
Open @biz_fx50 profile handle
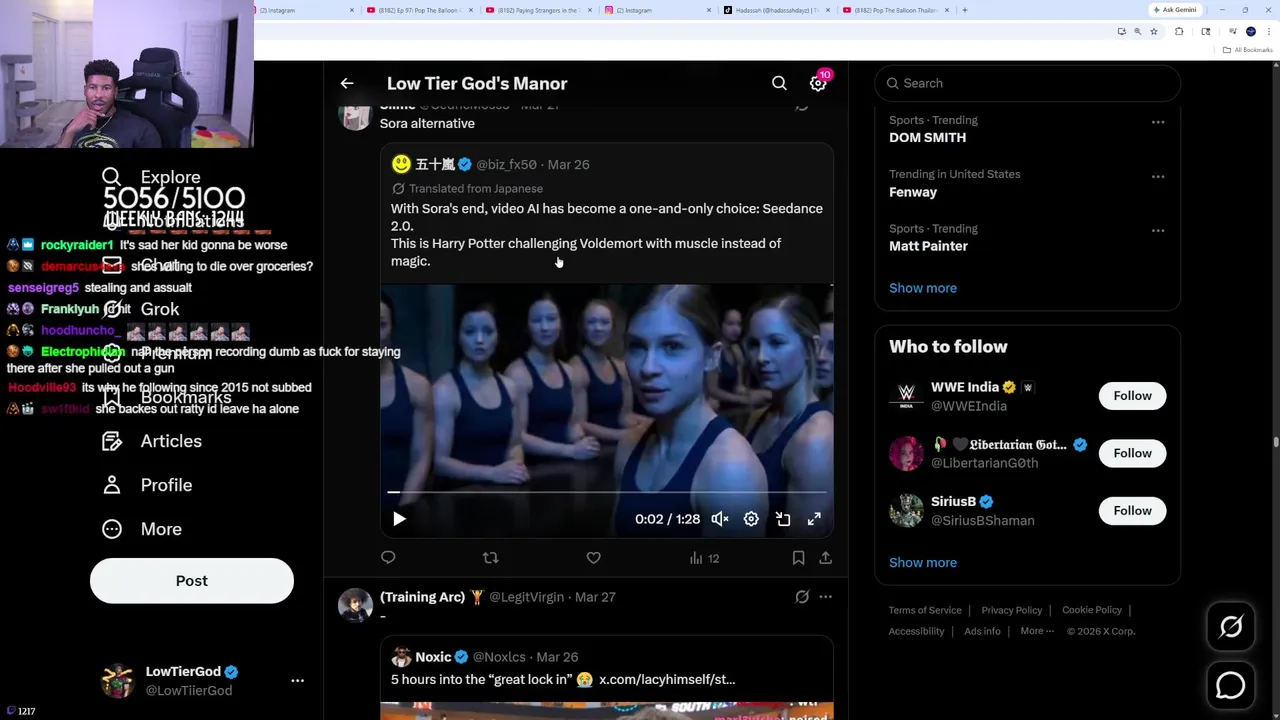(x=506, y=164)
